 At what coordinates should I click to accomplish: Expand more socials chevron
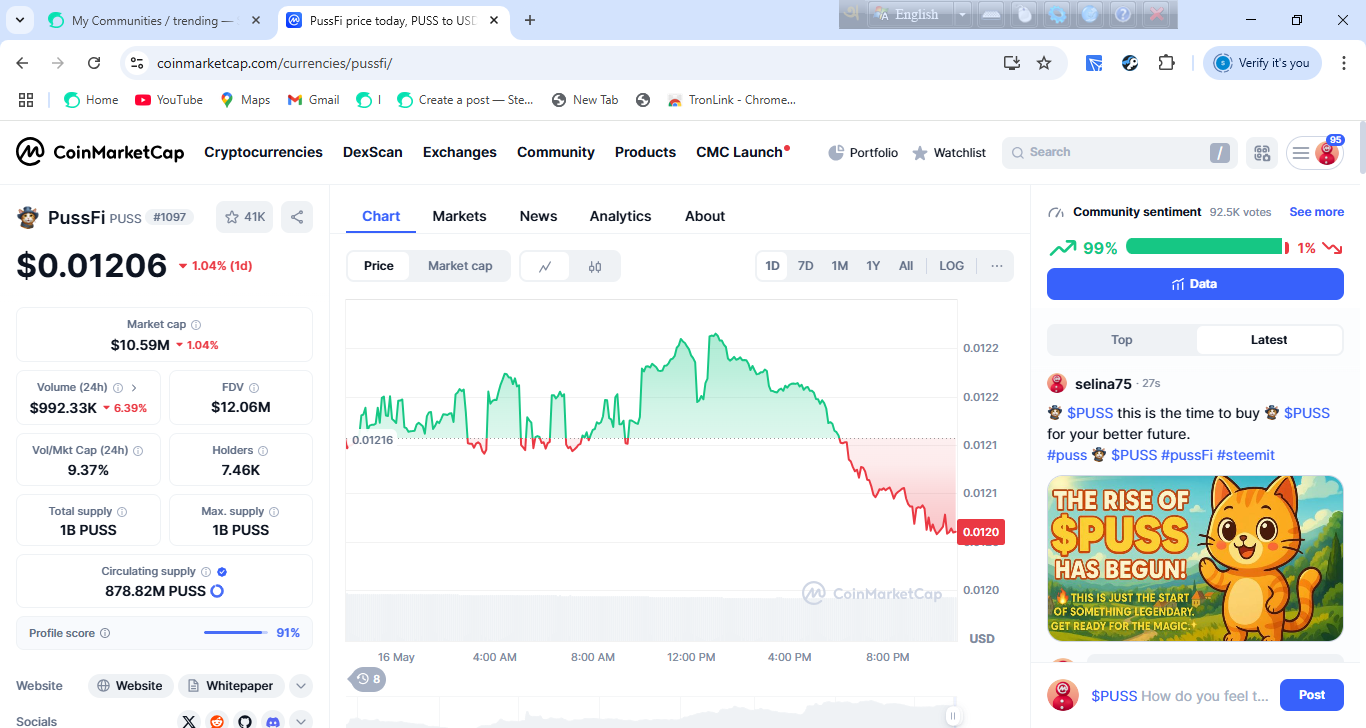tap(301, 721)
